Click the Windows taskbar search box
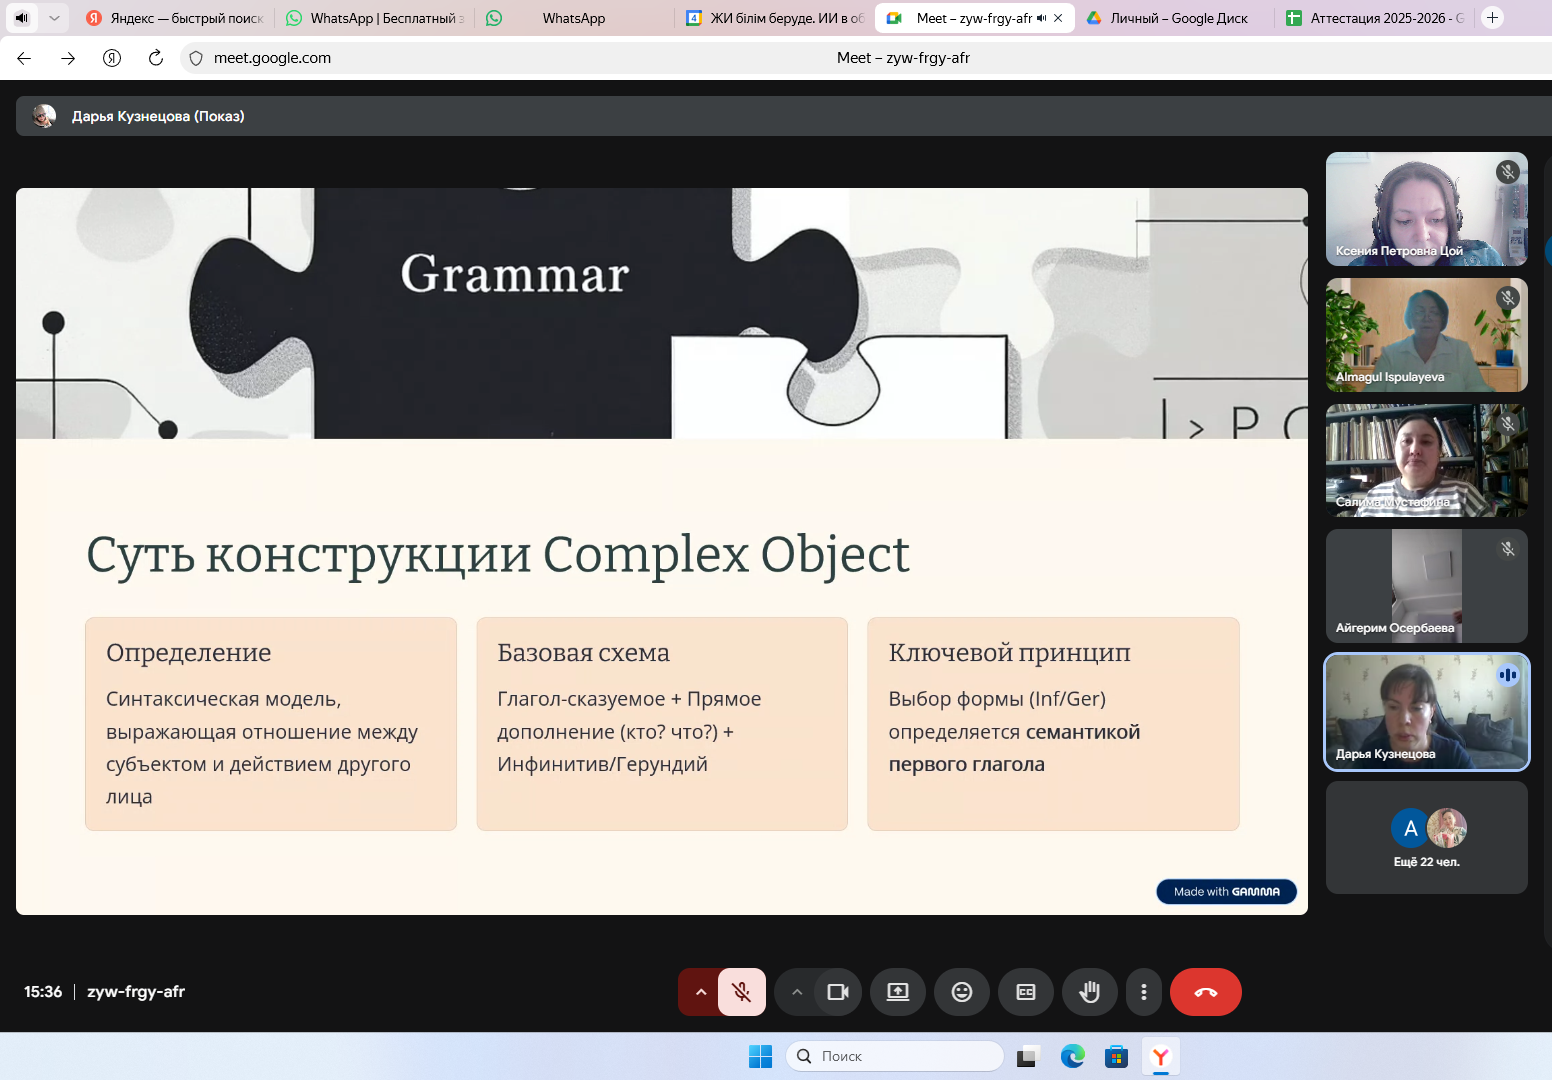Viewport: 1552px width, 1080px height. click(895, 1056)
